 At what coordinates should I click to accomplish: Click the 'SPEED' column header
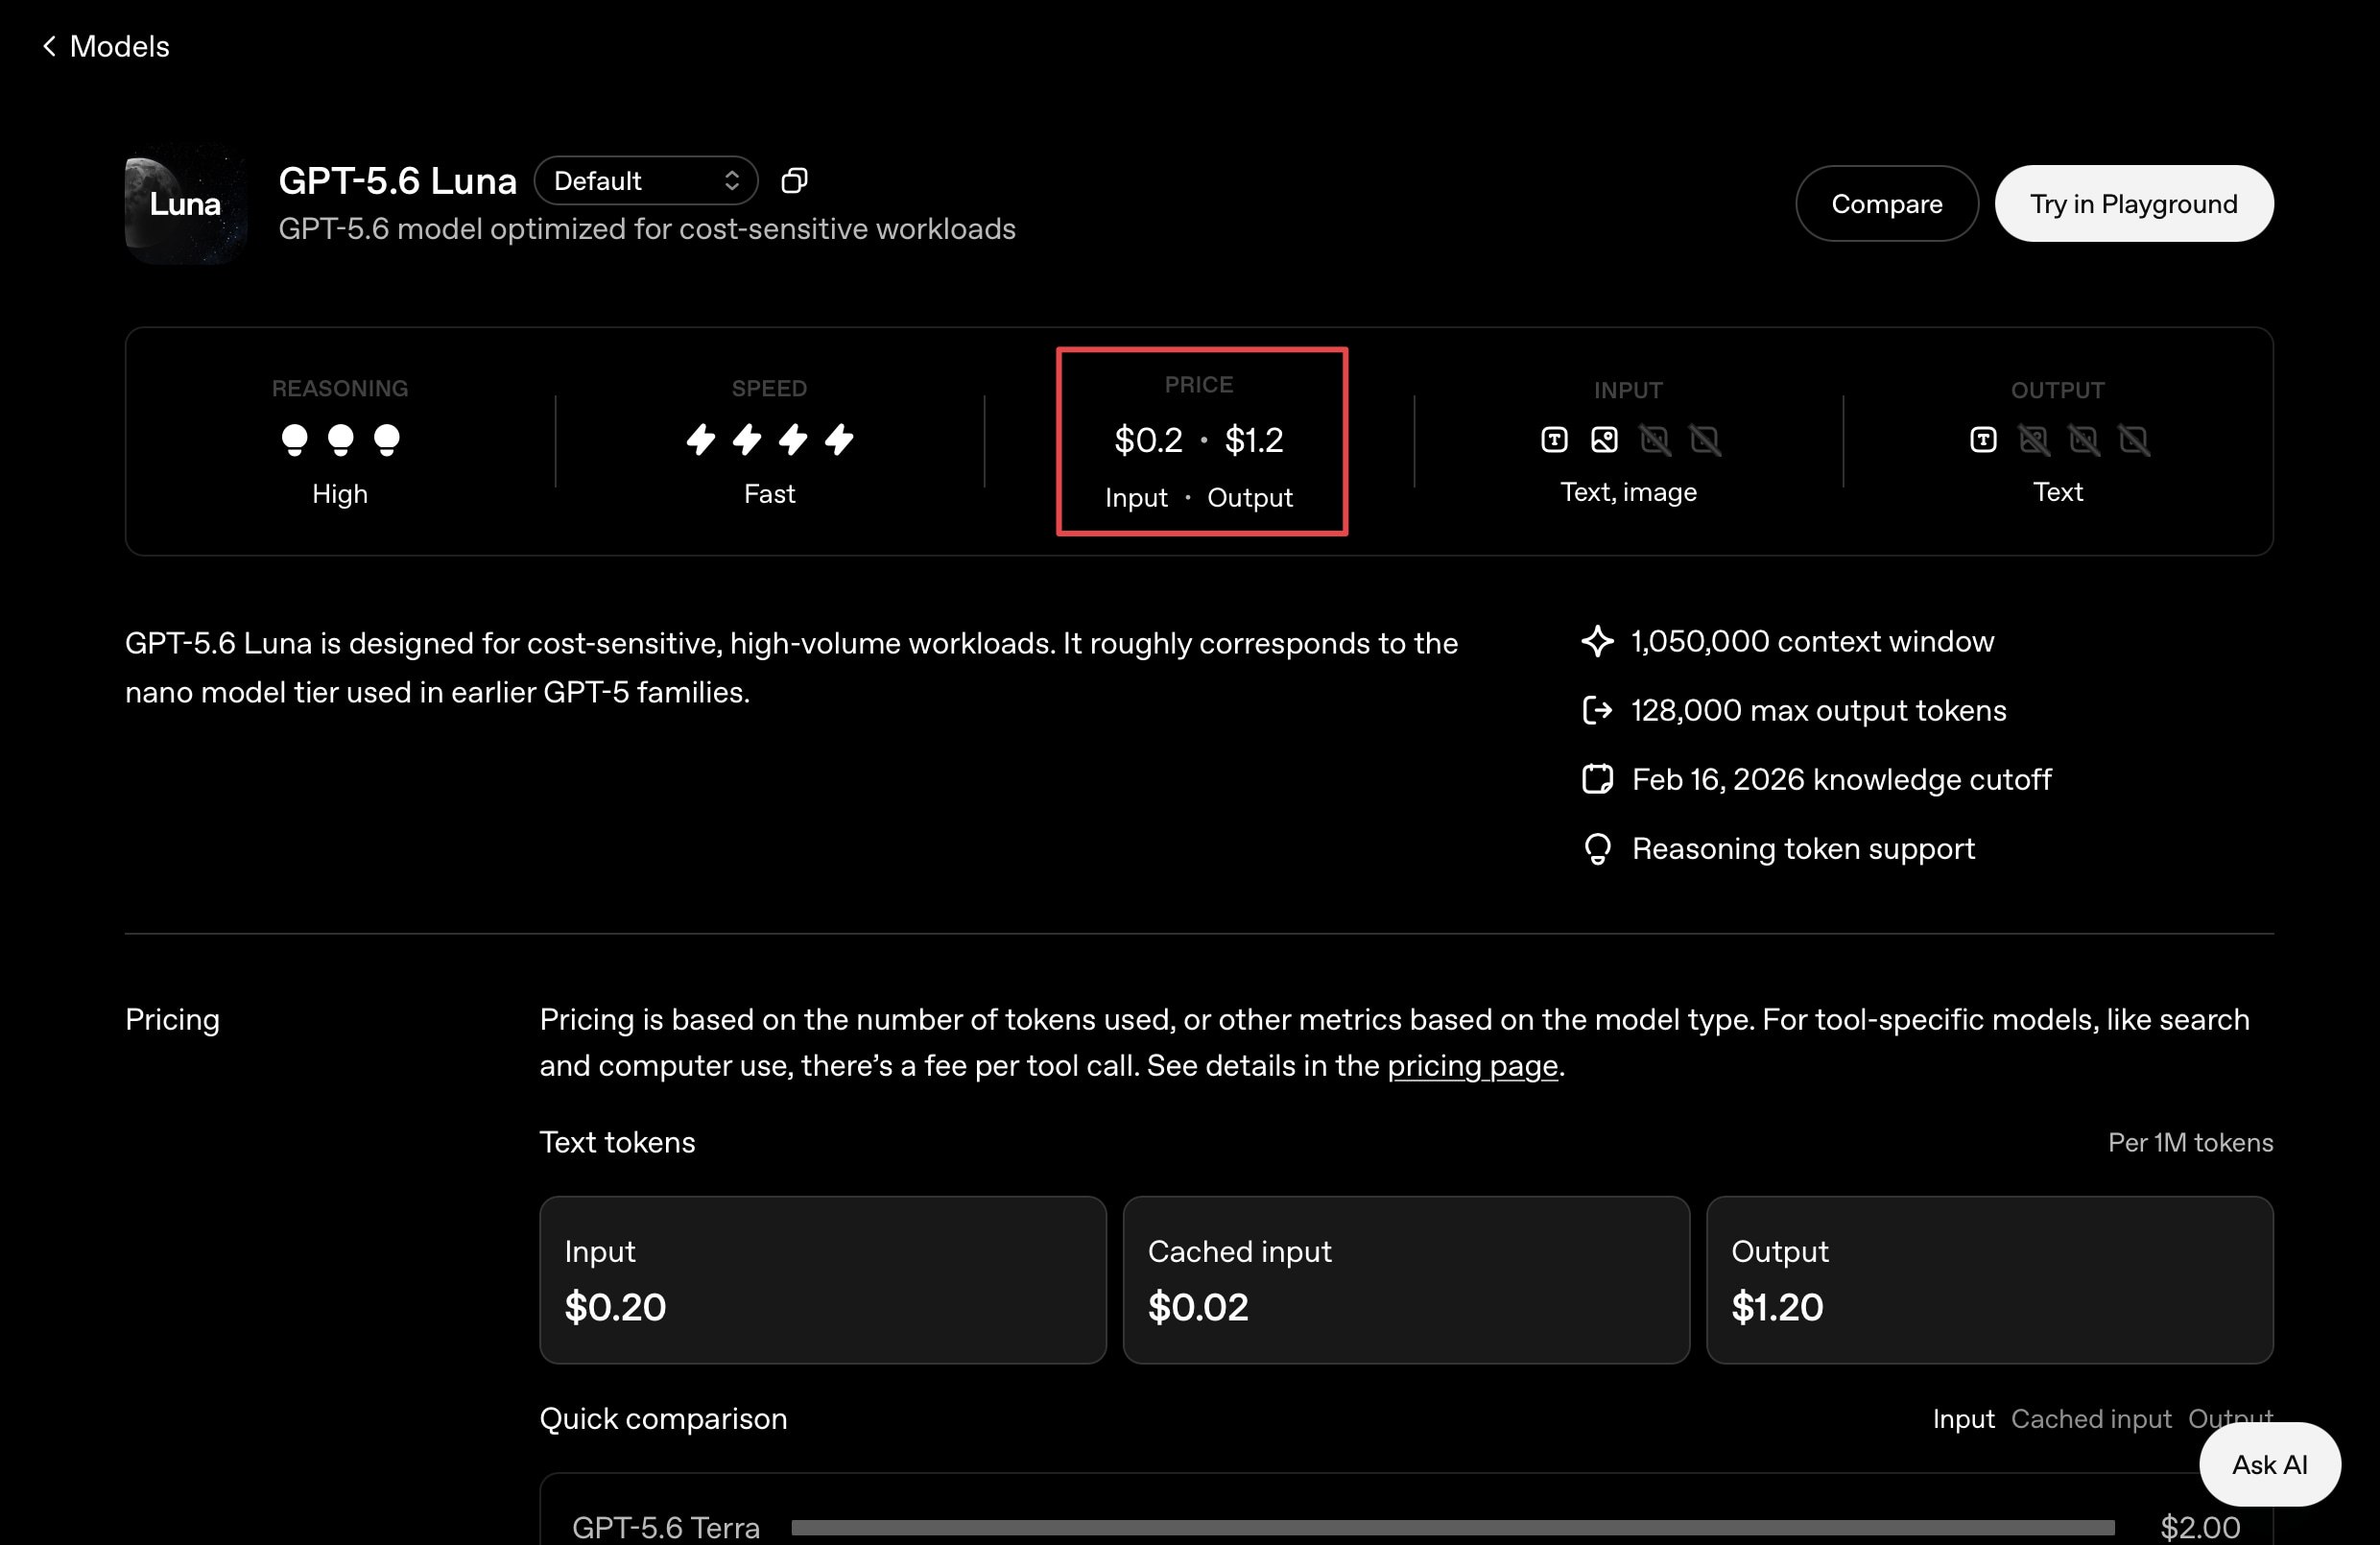tap(769, 388)
